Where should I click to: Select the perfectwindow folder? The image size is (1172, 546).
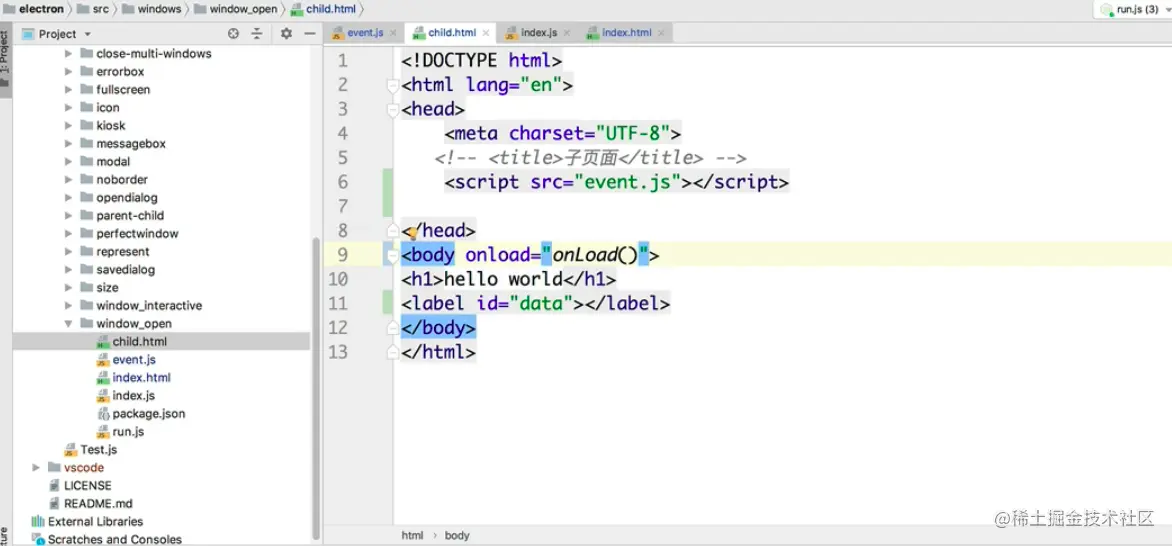(x=137, y=233)
